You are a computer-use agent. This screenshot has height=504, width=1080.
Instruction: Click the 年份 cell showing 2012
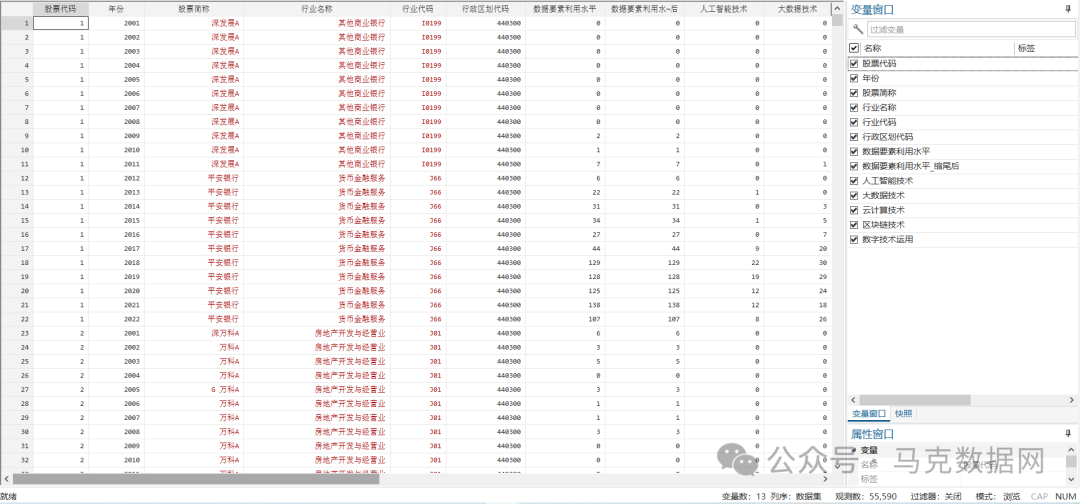coord(116,178)
